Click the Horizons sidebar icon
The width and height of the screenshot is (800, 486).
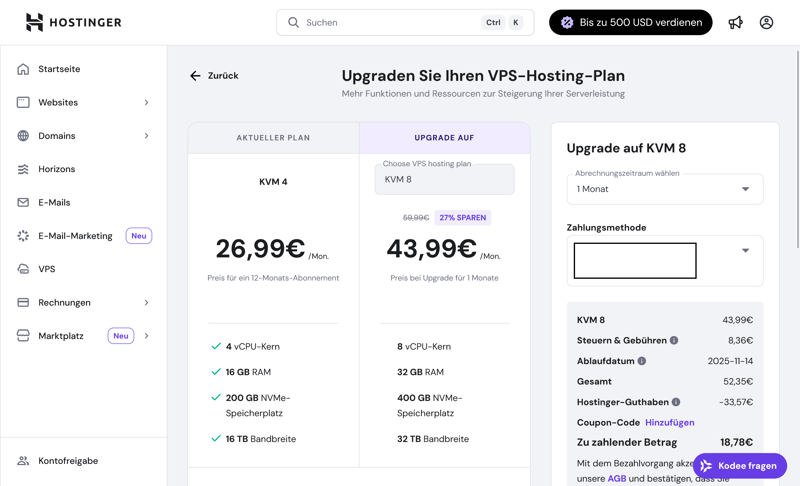[x=23, y=169]
